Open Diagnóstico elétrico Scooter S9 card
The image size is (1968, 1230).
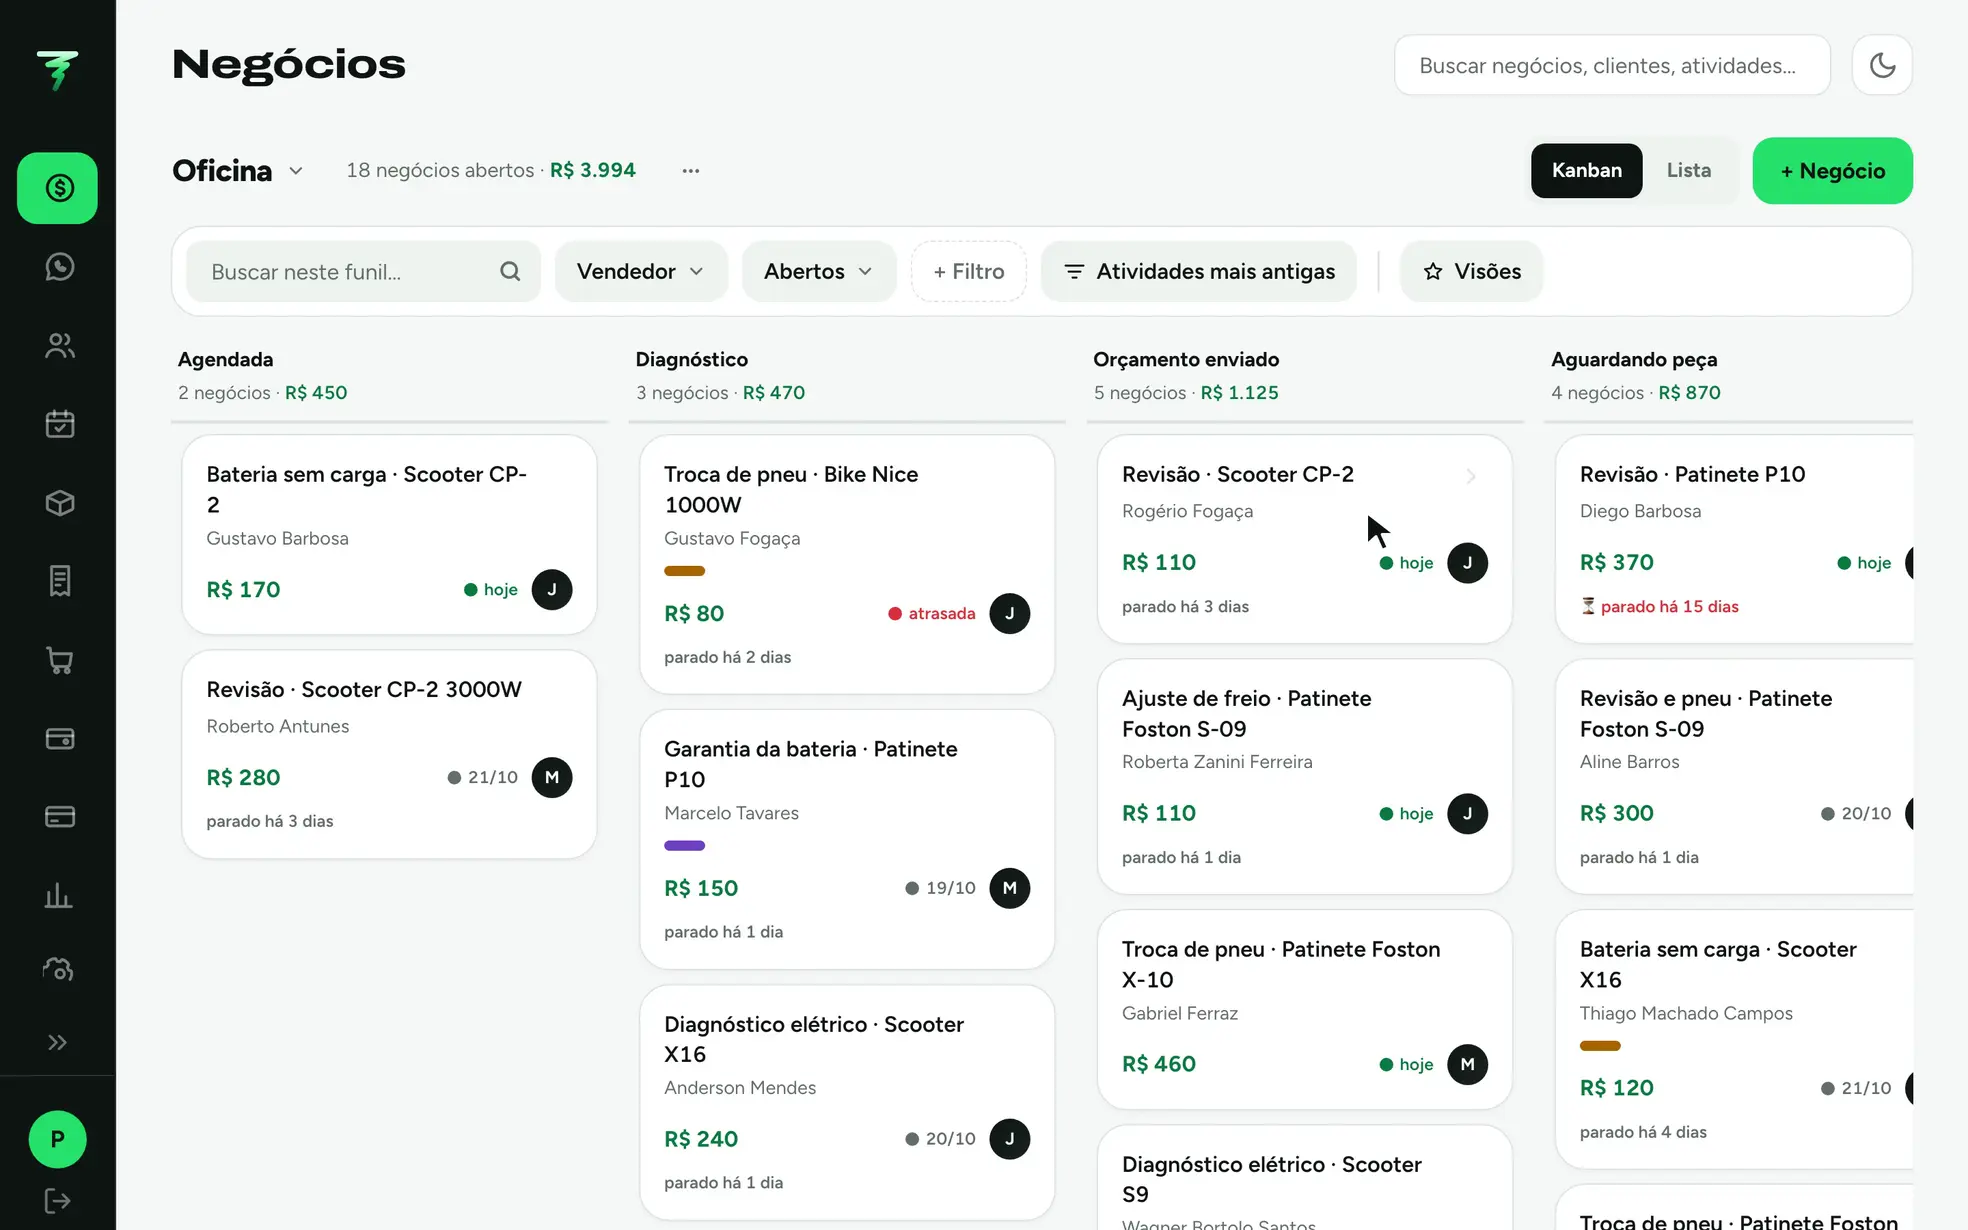1305,1178
